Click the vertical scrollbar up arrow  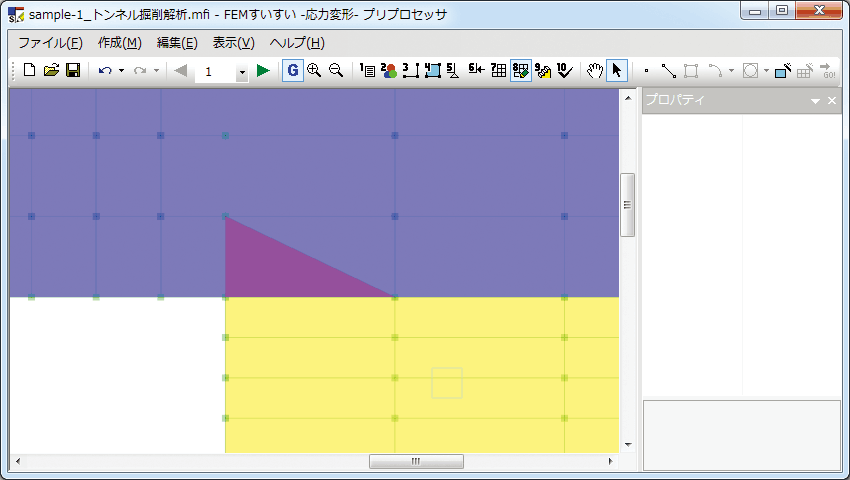tap(628, 98)
